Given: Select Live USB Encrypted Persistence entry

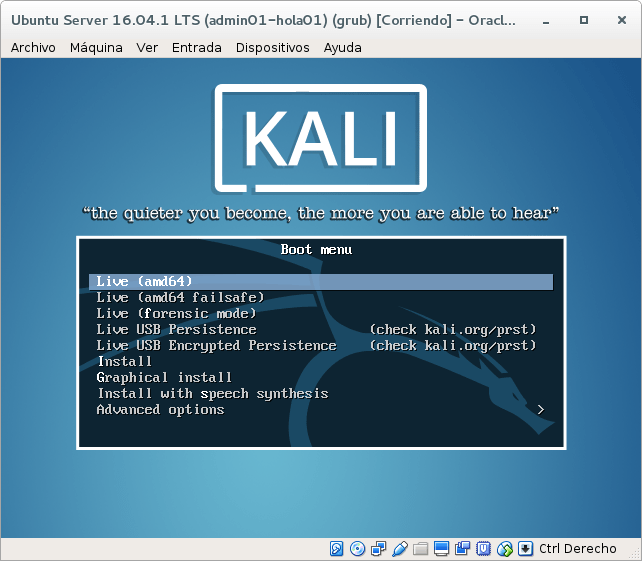Looking at the screenshot, I should pos(321,346).
